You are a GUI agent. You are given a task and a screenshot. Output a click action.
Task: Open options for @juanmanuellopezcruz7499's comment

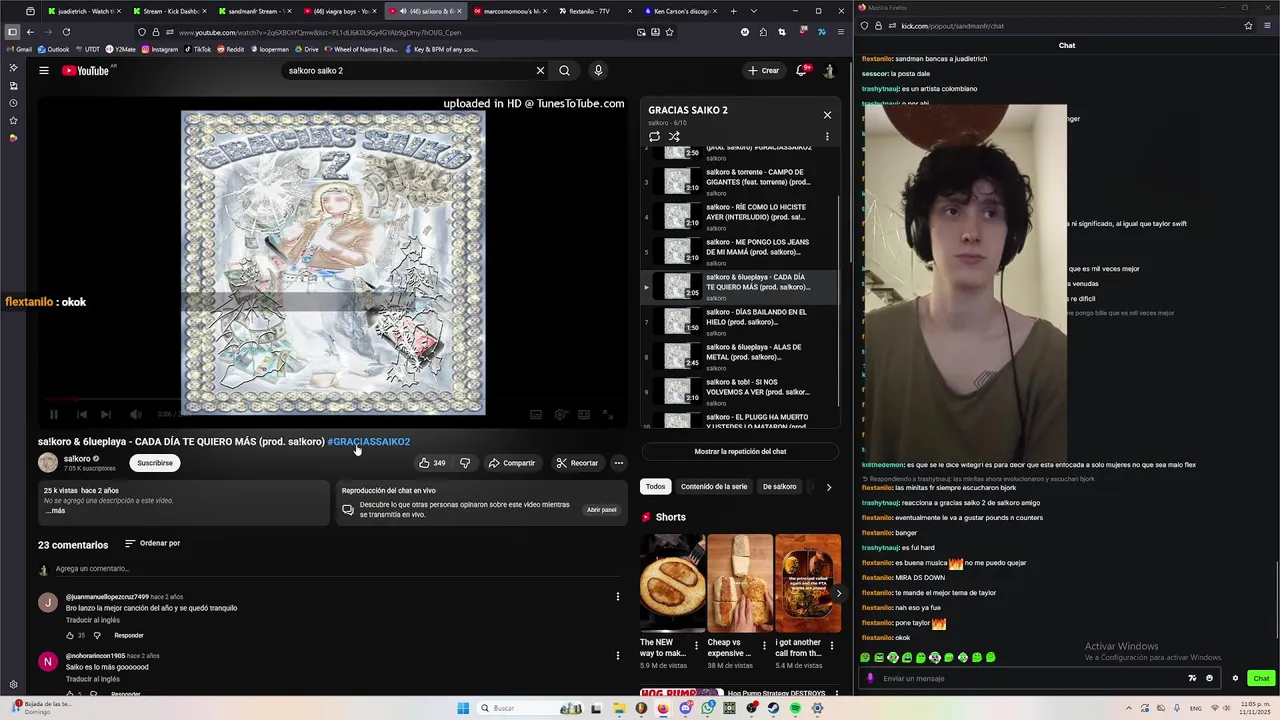[617, 597]
